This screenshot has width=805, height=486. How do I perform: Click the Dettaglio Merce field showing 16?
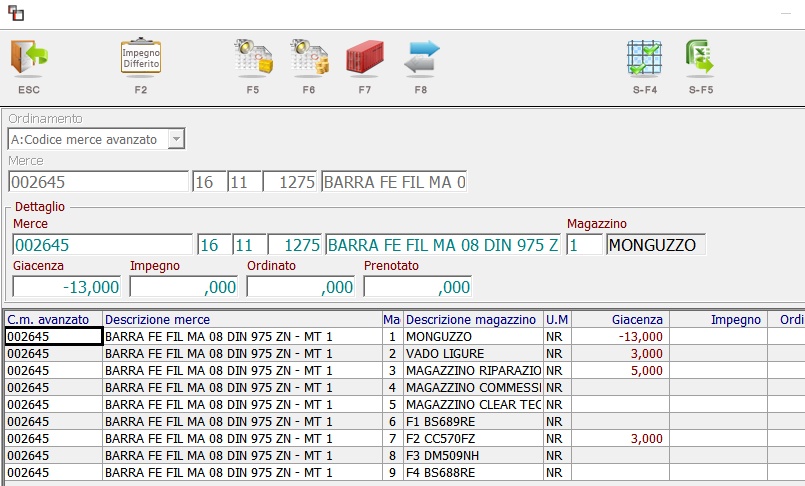coord(214,245)
